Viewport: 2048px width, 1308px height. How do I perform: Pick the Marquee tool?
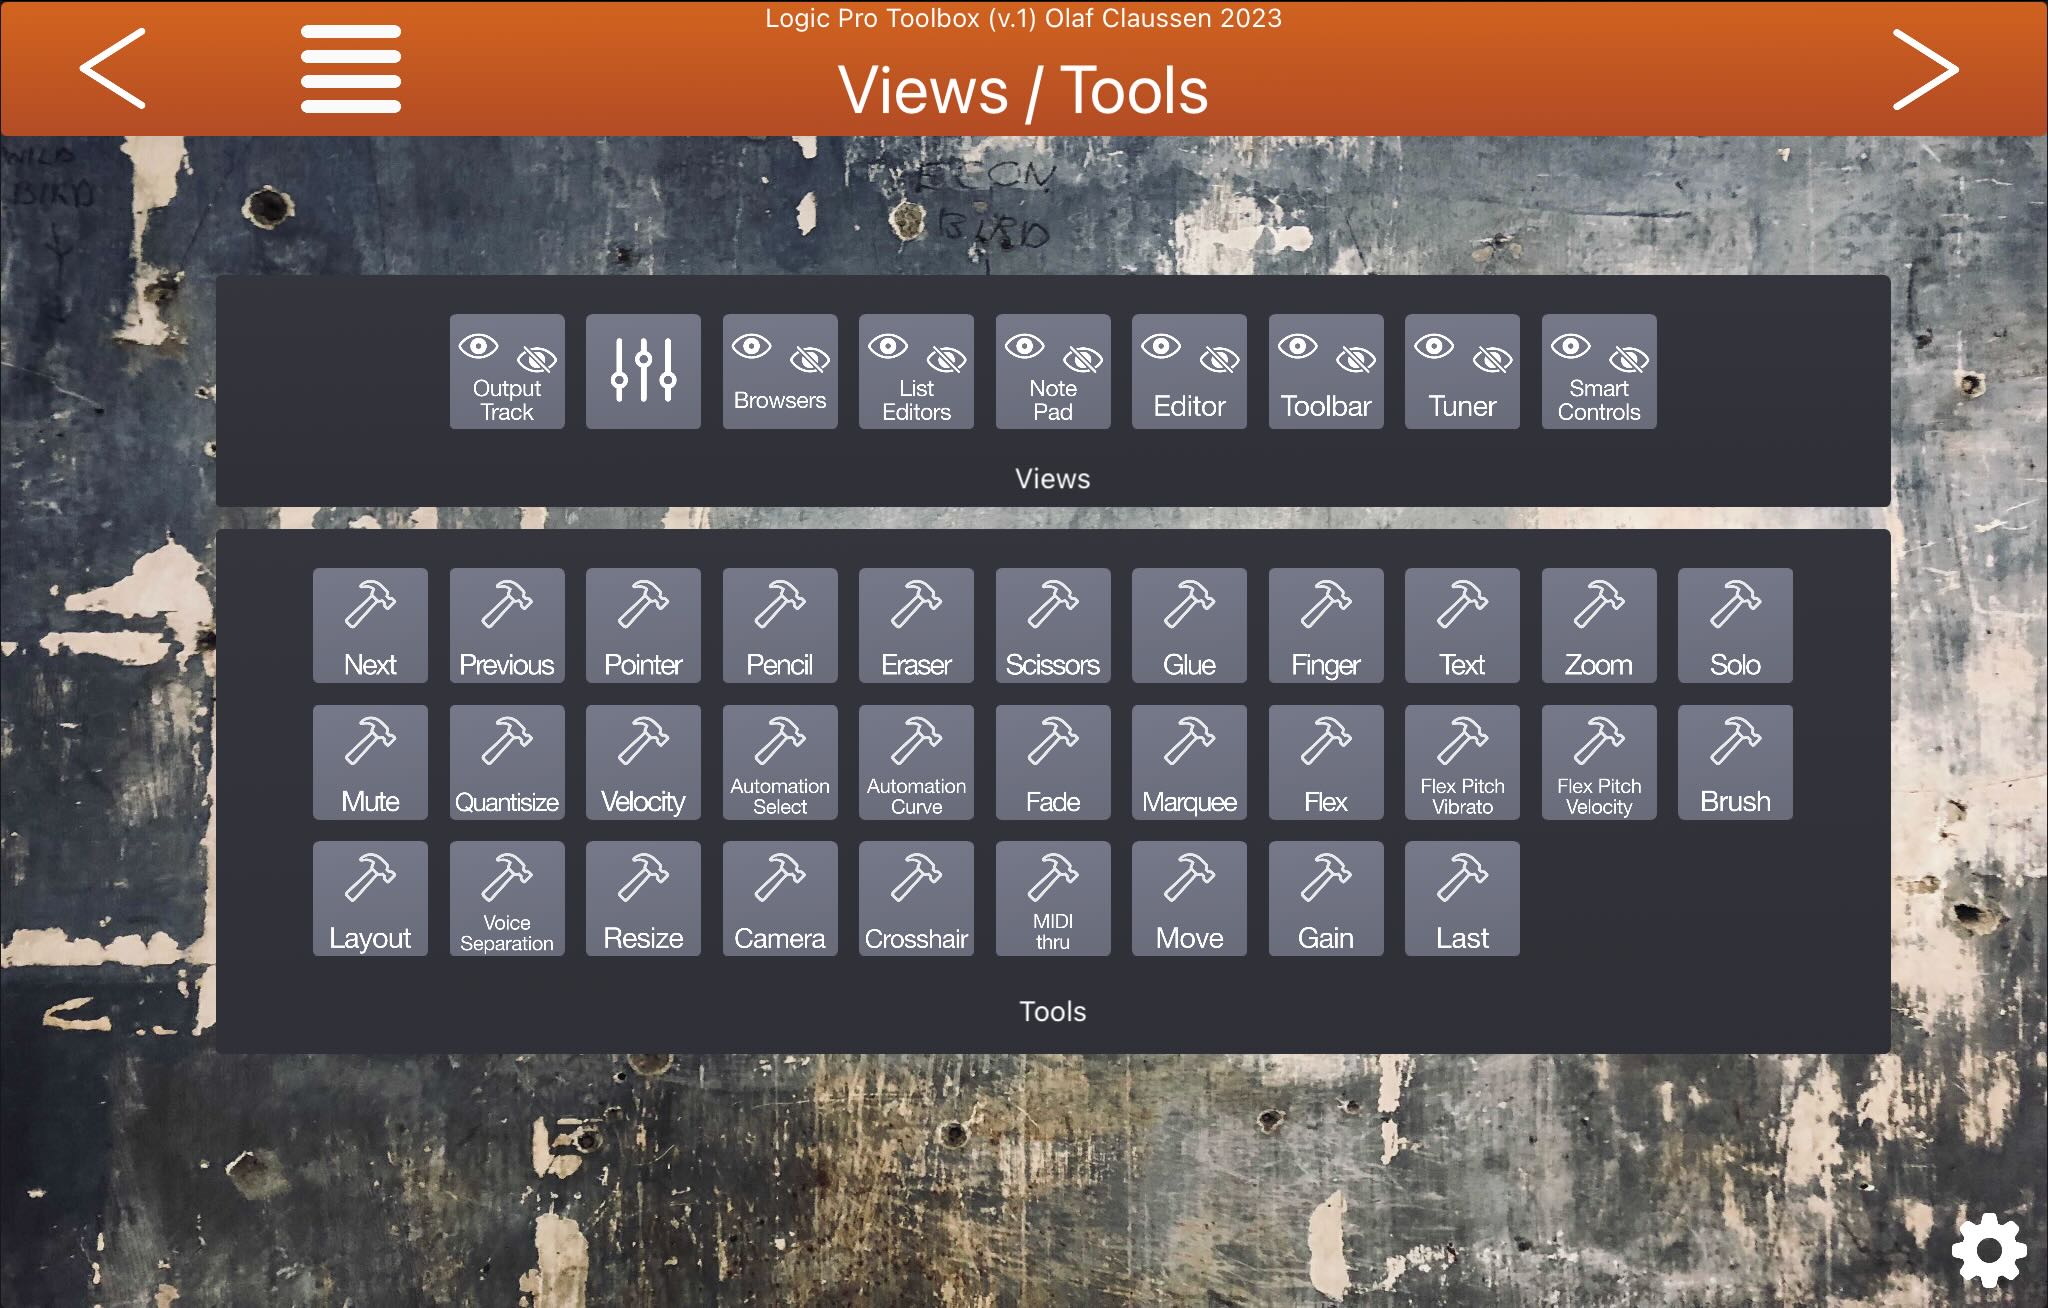(x=1189, y=763)
